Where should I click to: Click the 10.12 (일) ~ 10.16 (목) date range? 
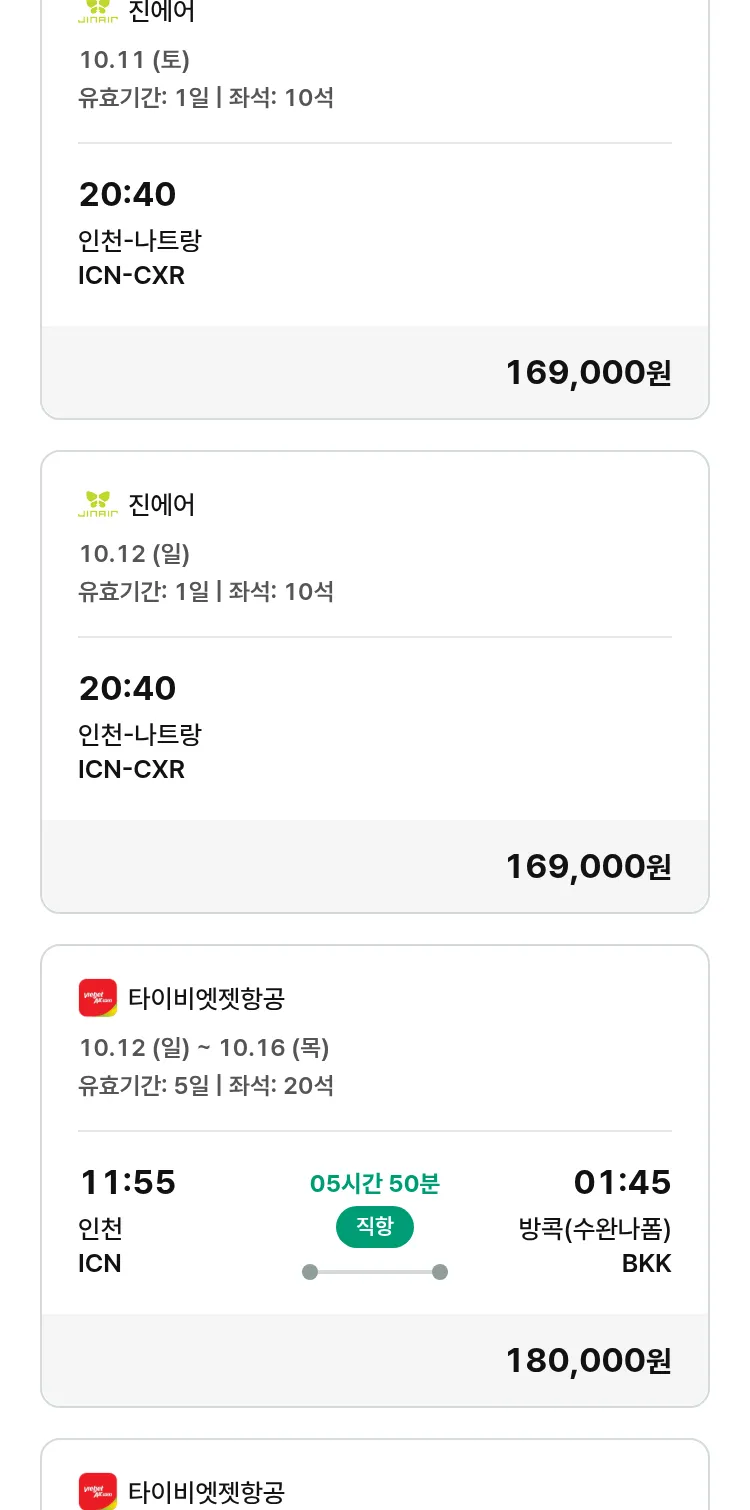[x=204, y=1048]
